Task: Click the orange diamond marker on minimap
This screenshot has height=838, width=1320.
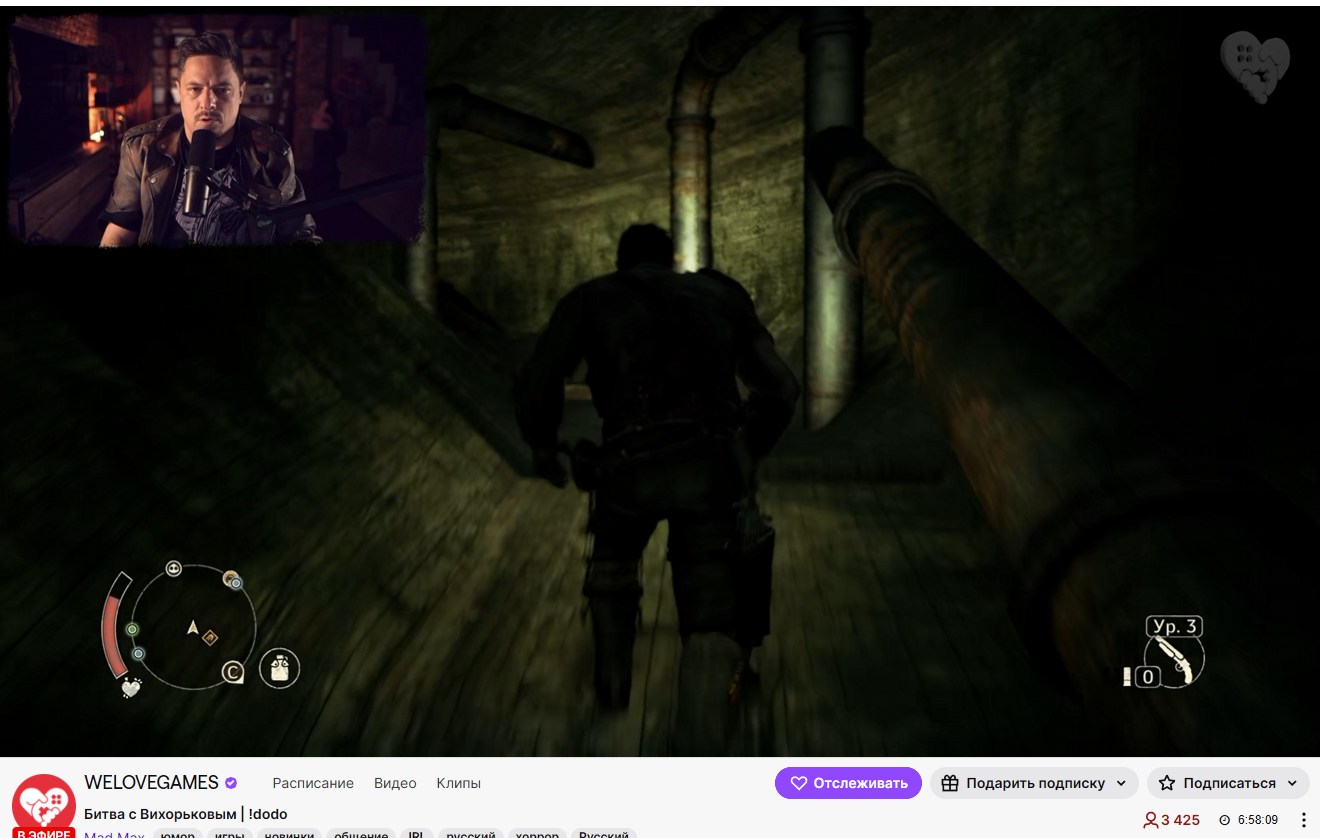Action: point(210,637)
